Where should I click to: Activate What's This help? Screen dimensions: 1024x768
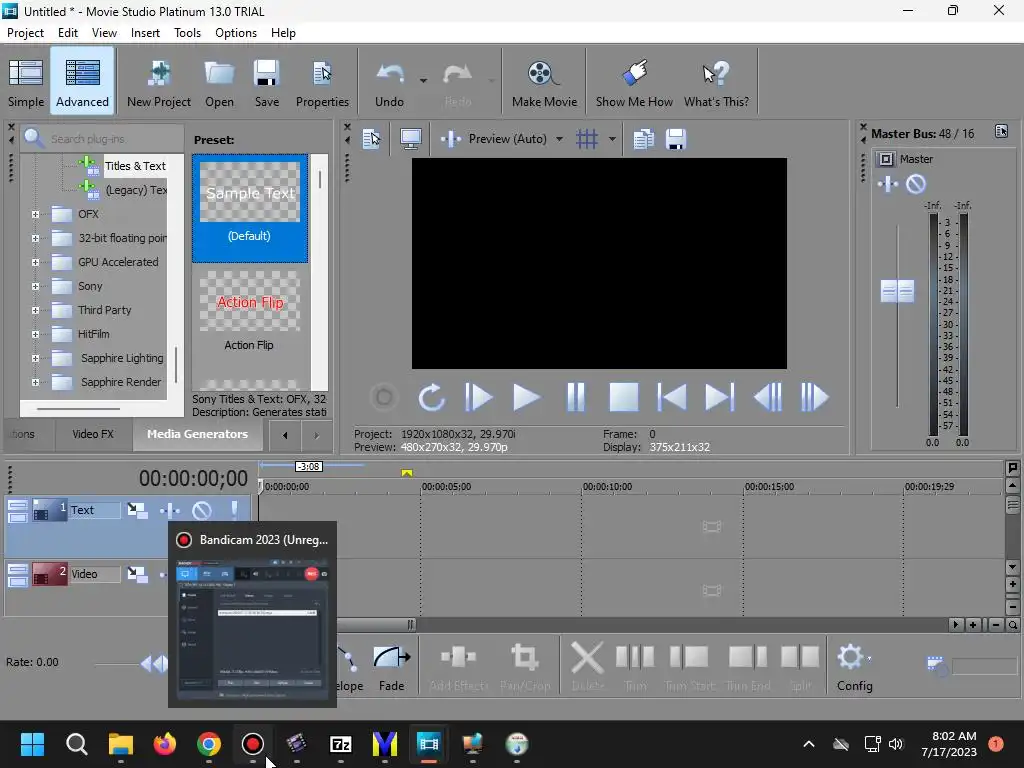[x=716, y=83]
